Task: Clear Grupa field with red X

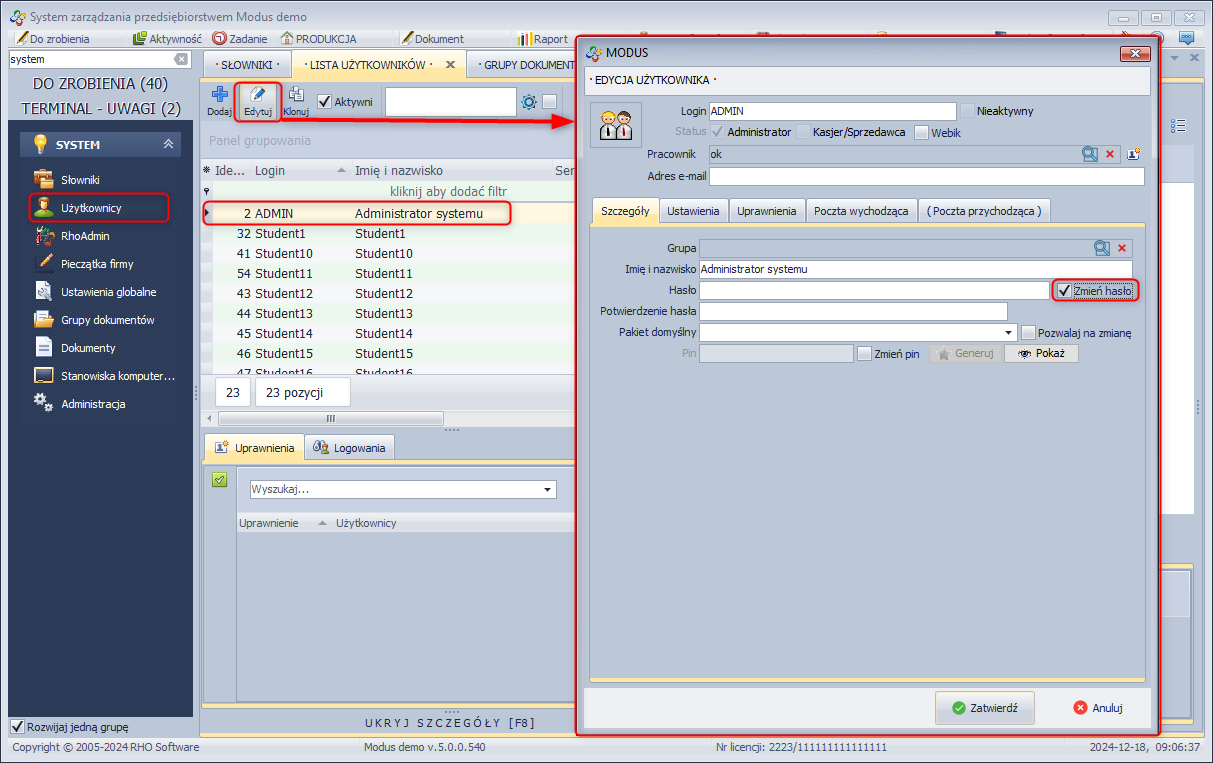Action: [x=1122, y=248]
